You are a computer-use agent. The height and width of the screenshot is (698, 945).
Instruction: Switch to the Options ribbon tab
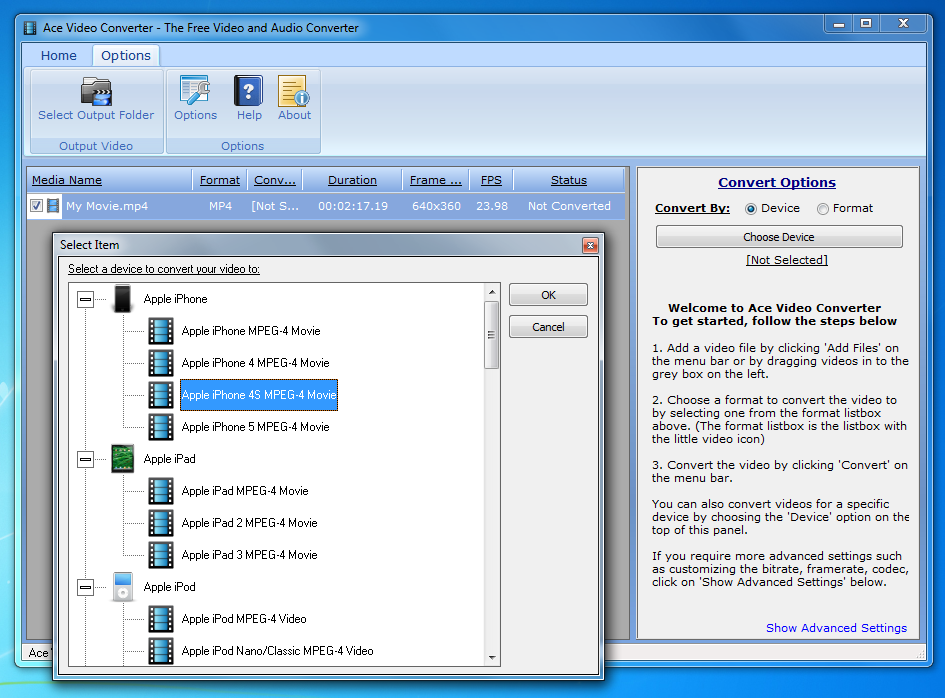coord(125,55)
